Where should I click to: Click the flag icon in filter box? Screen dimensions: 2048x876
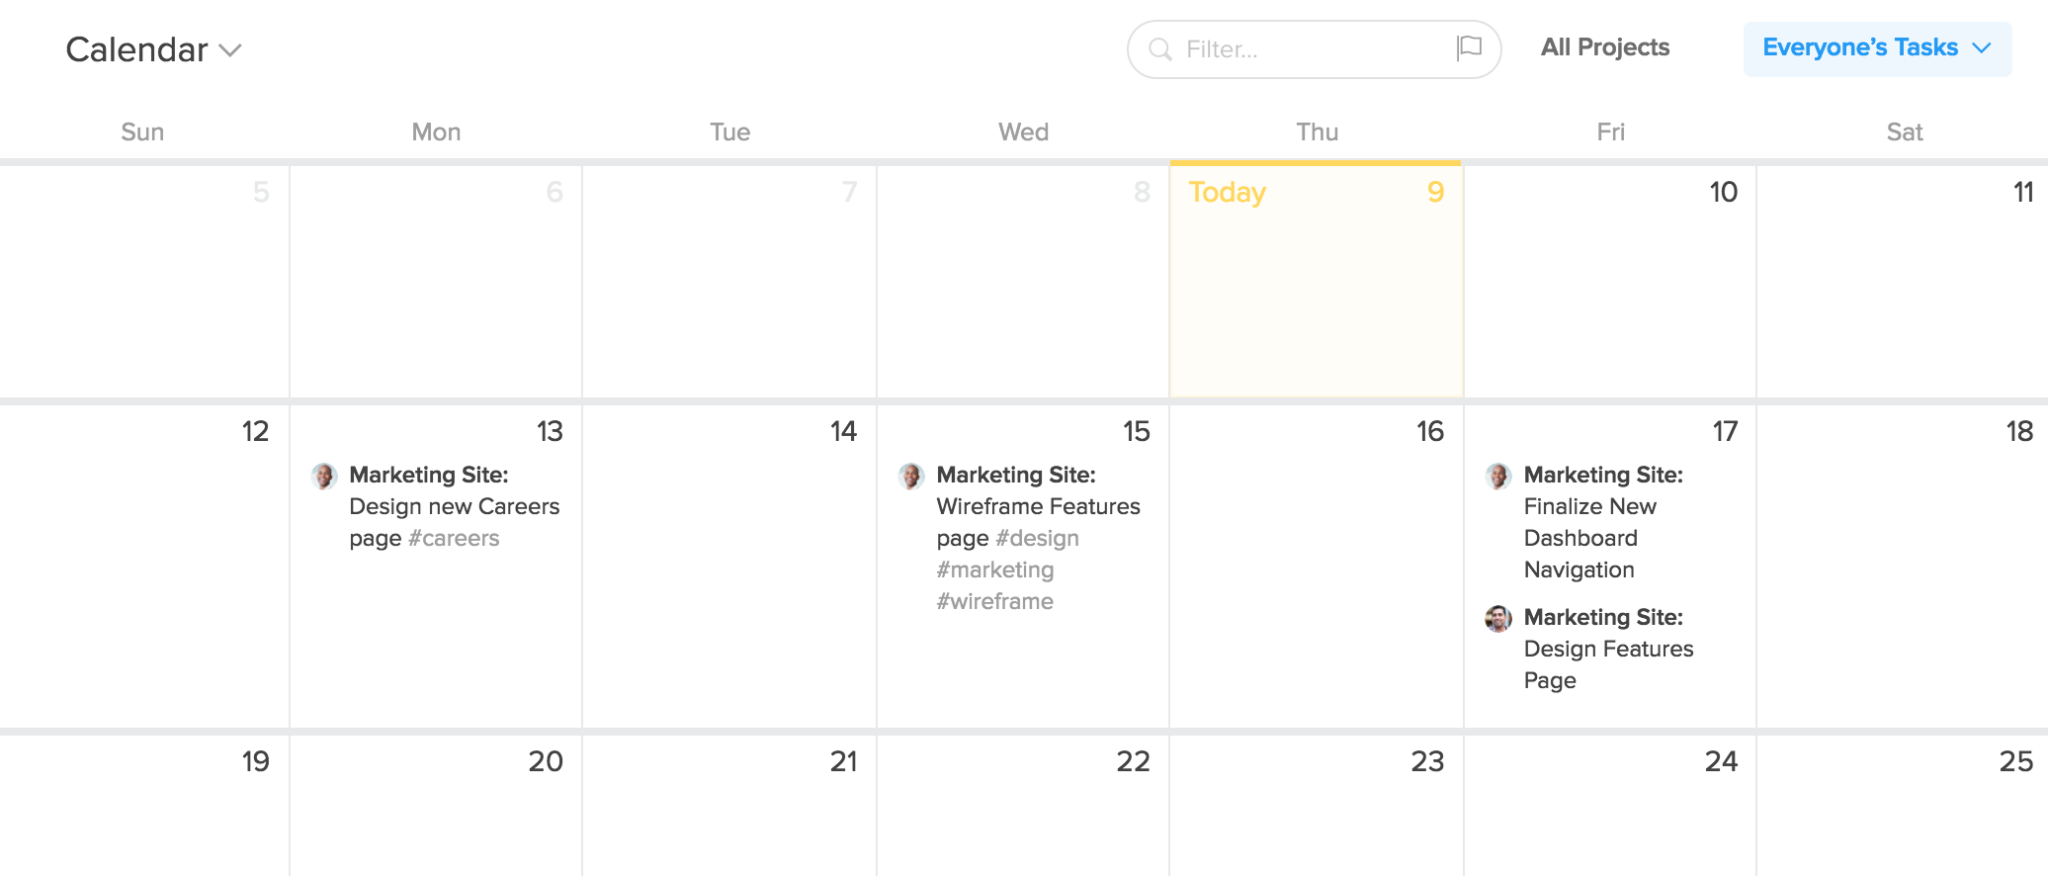1468,48
